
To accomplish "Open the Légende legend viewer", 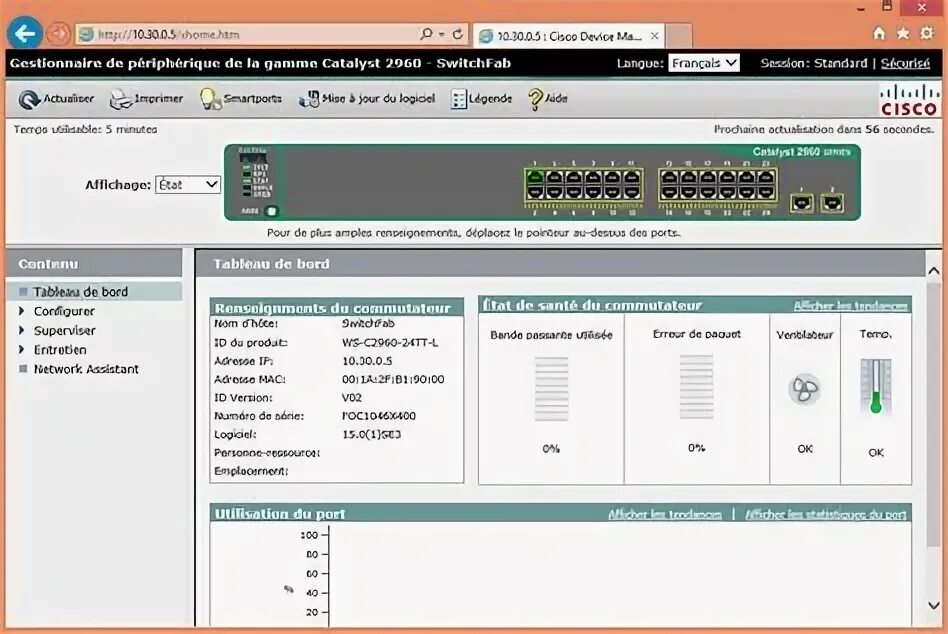I will pyautogui.click(x=458, y=98).
